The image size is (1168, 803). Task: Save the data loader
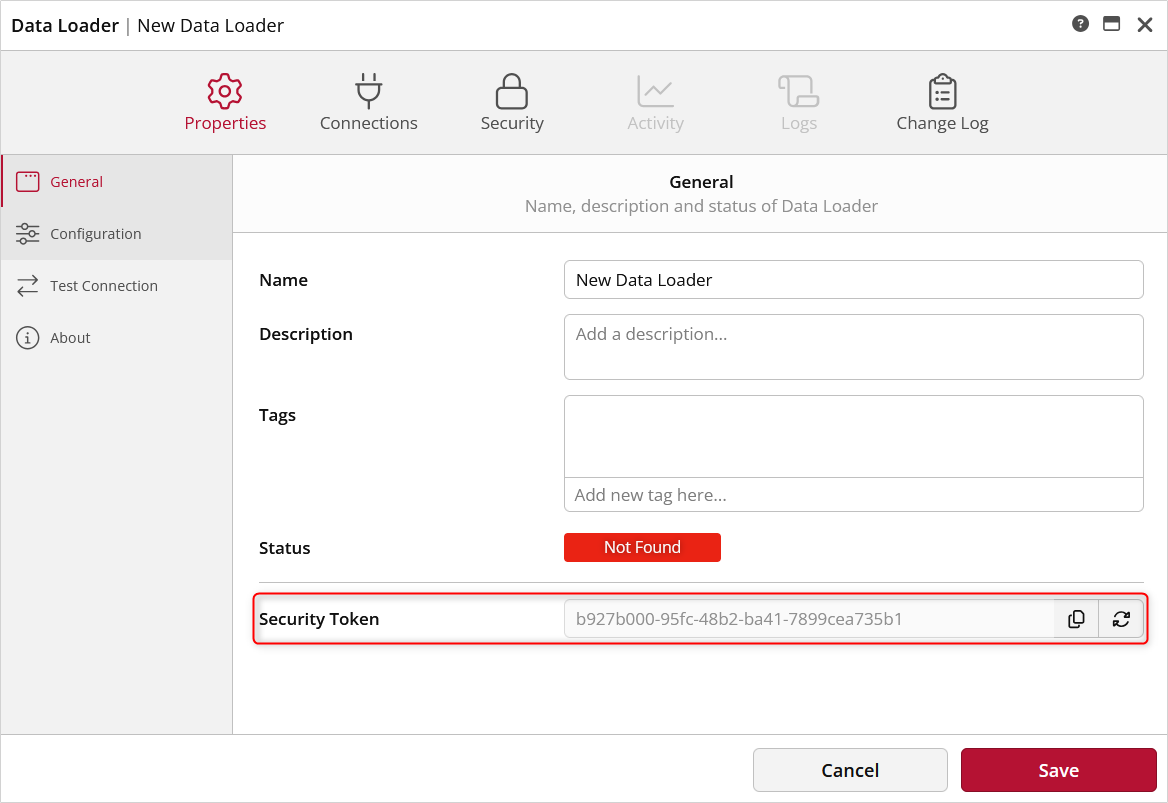pos(1058,770)
